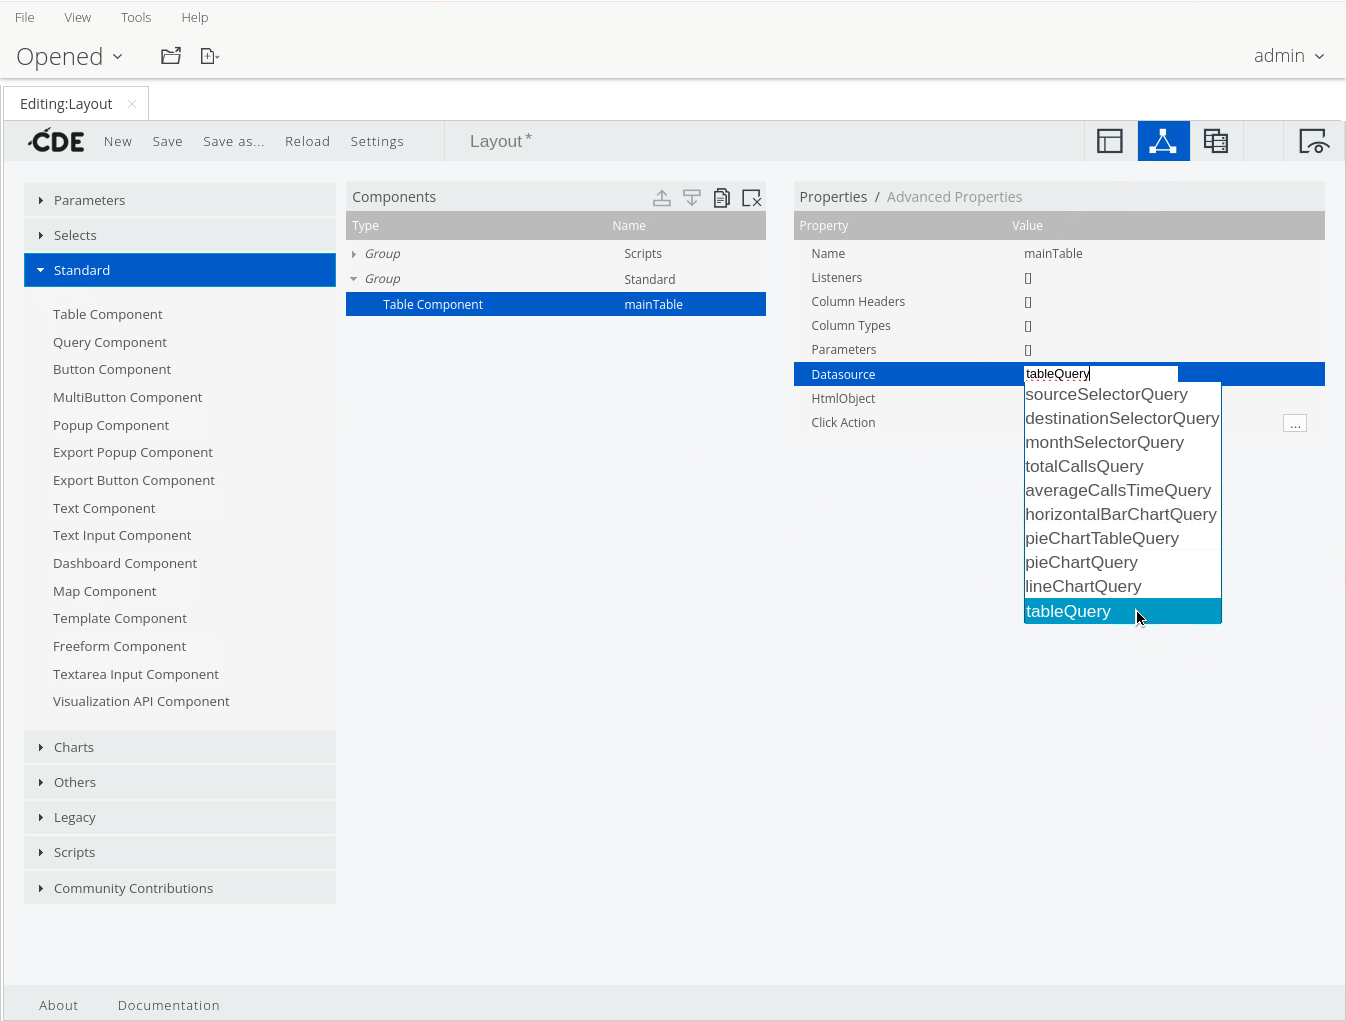Switch to the Datasources panel icon
The height and width of the screenshot is (1021, 1346).
point(1215,141)
